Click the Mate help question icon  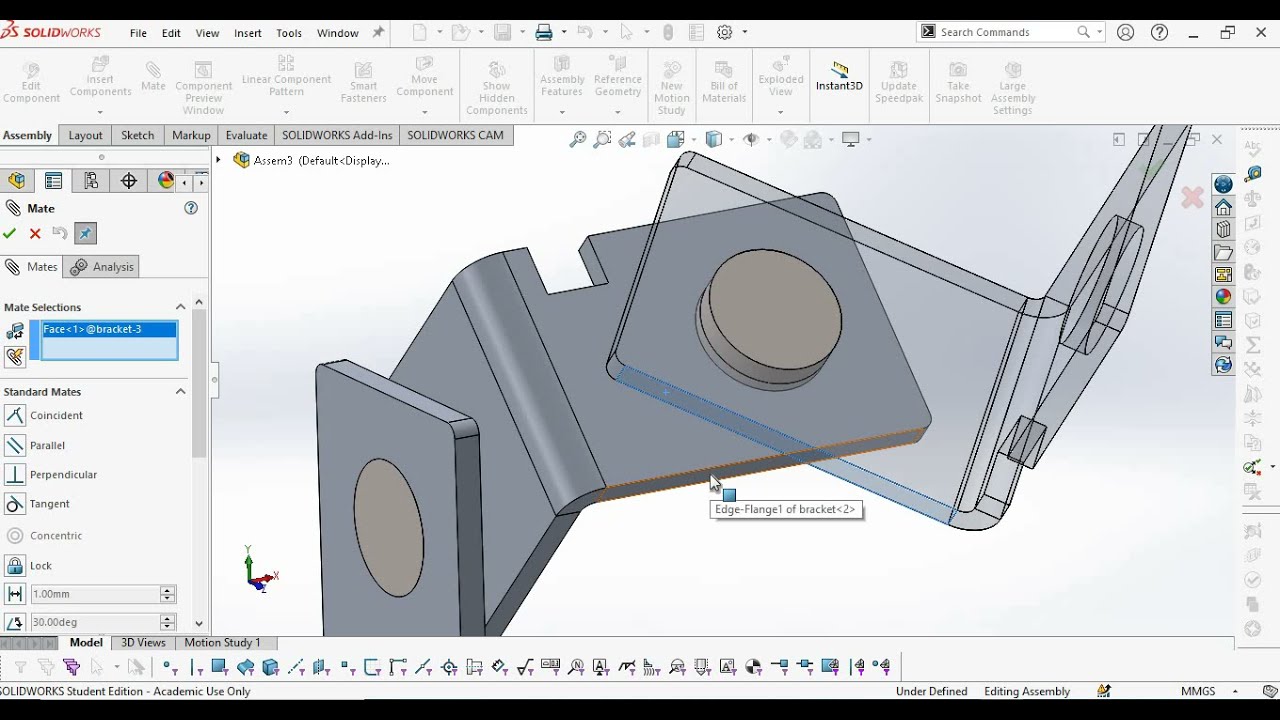(x=191, y=208)
